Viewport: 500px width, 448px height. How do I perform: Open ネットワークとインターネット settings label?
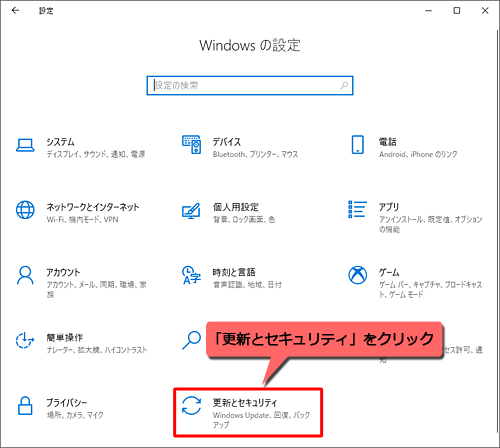[x=93, y=207]
